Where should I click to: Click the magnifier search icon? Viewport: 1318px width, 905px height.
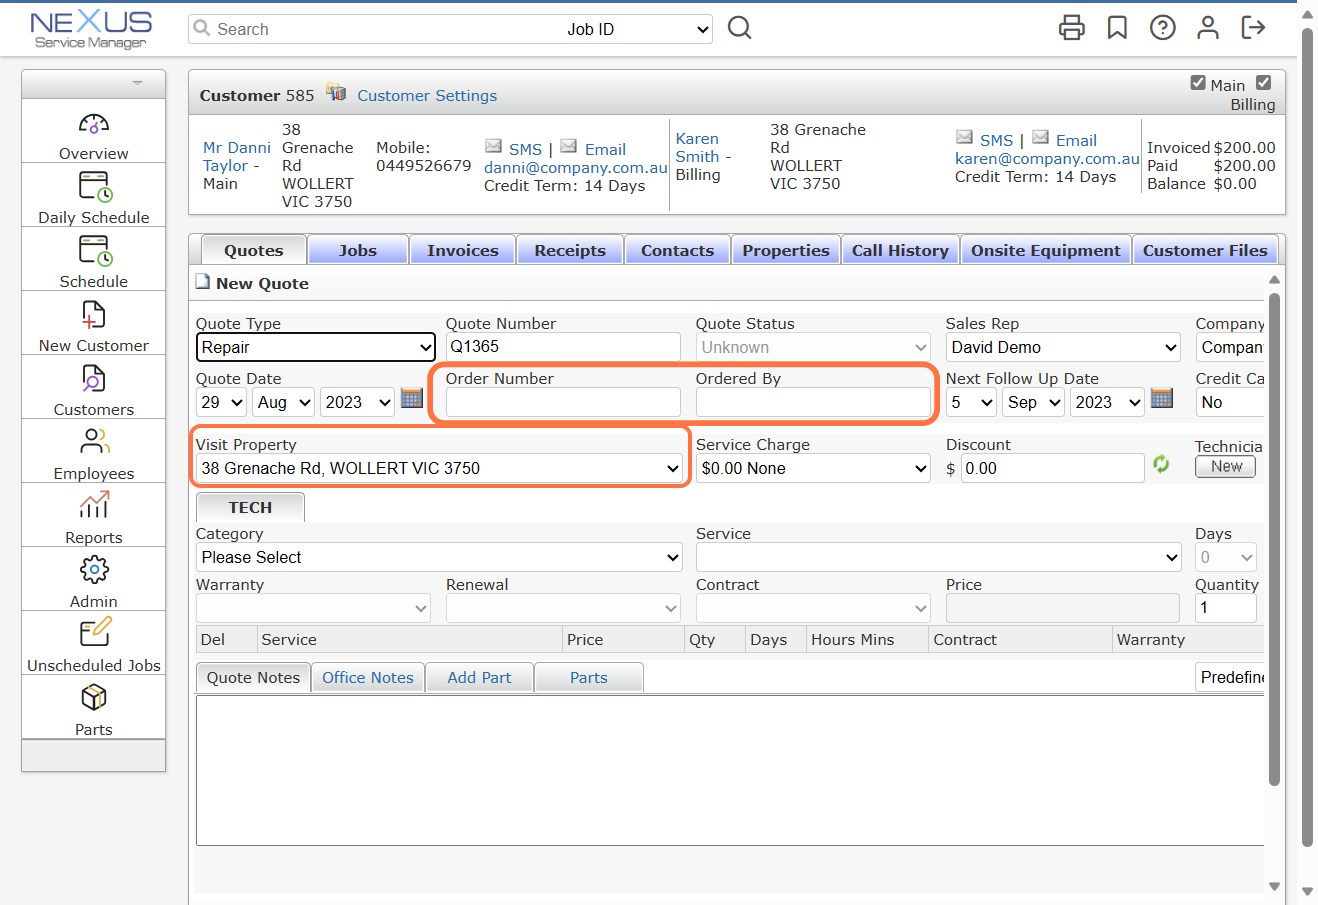pos(739,28)
